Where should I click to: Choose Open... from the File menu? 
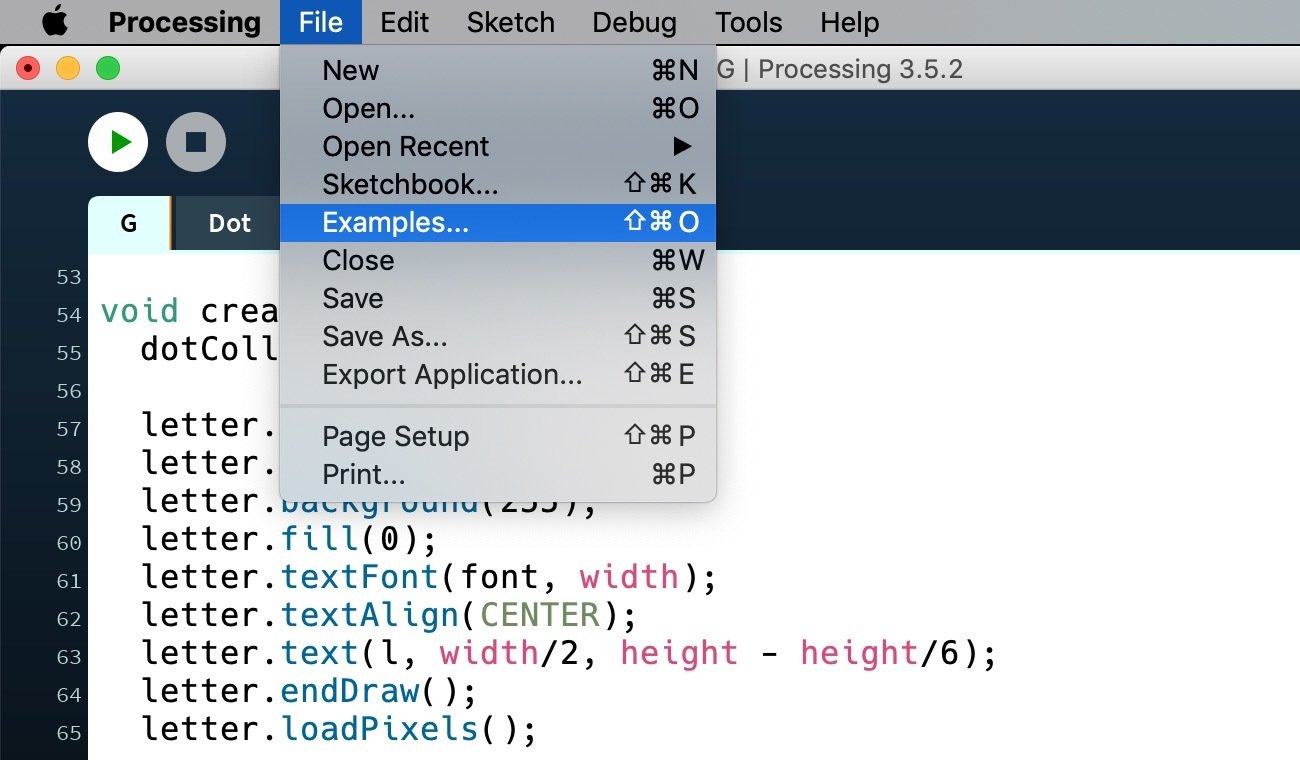point(498,109)
